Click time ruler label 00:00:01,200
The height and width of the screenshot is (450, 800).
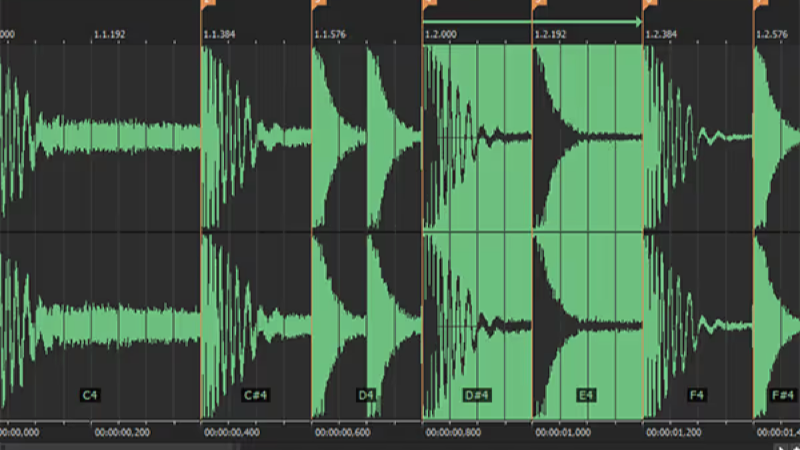pyautogui.click(x=673, y=432)
